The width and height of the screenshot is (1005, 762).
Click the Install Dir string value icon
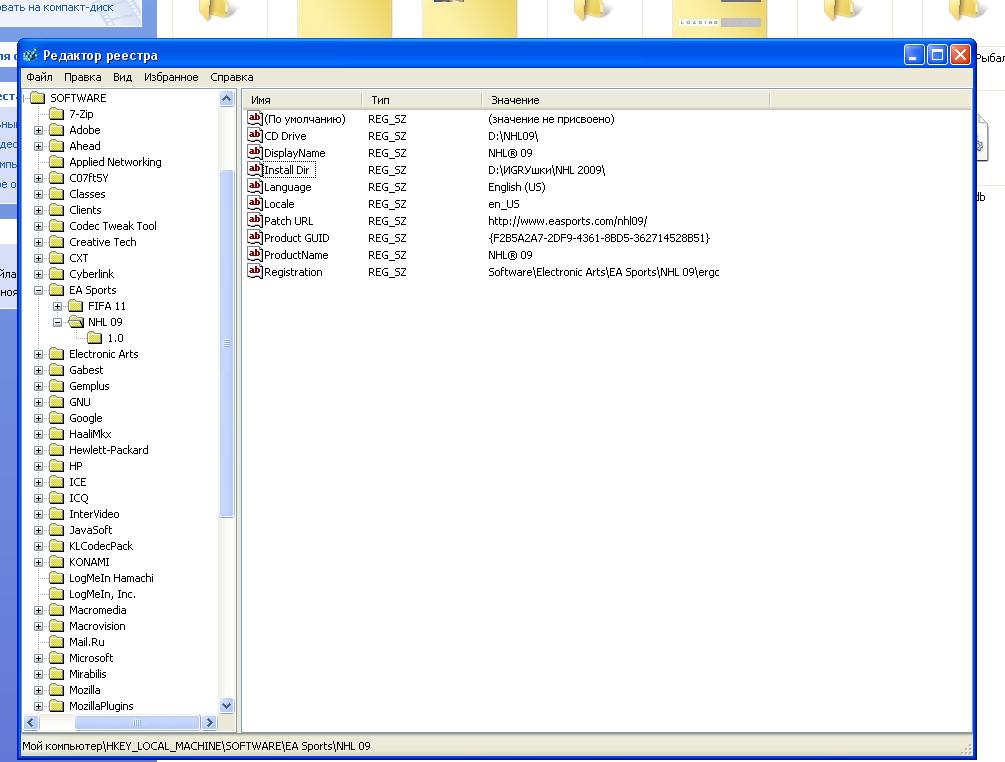[x=254, y=170]
